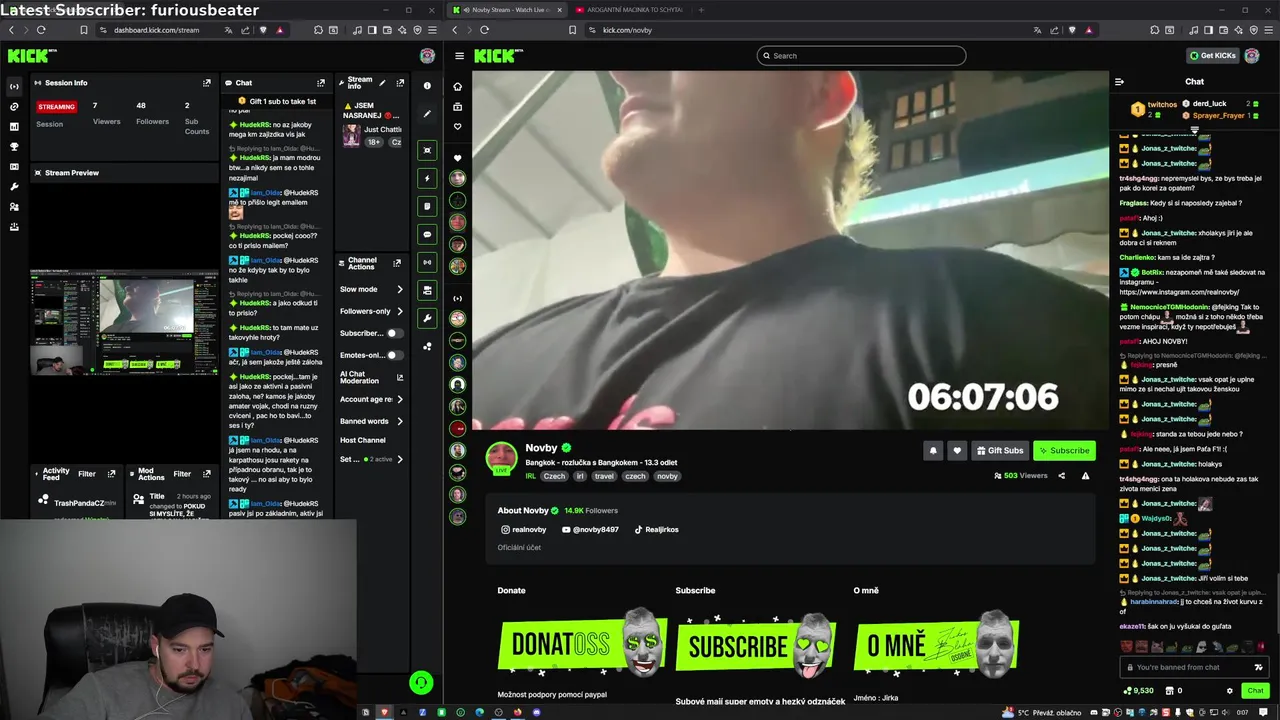Click the info icon in the dashboard right toolbar
The width and height of the screenshot is (1280, 720).
427,86
